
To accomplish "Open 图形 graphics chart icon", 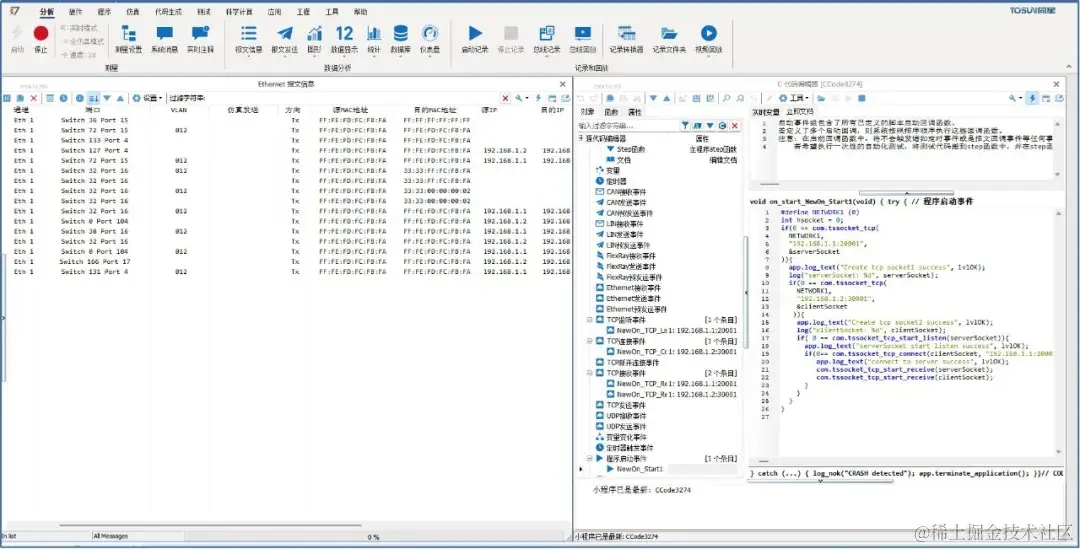I will [314, 39].
